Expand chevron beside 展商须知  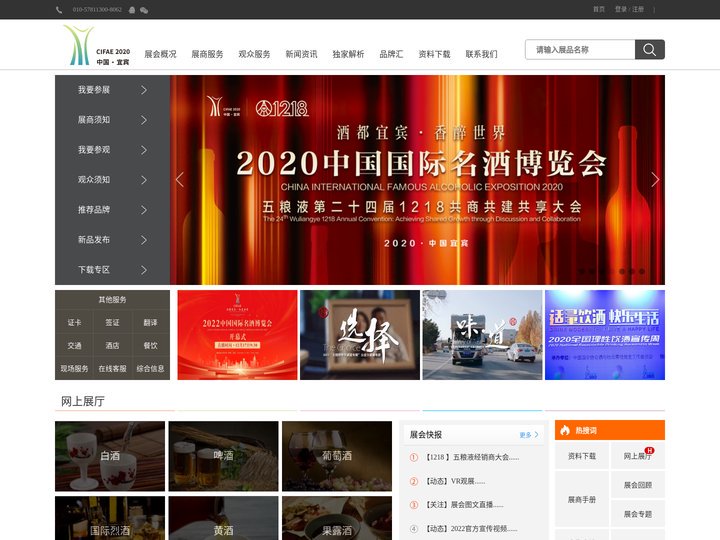tap(144, 120)
